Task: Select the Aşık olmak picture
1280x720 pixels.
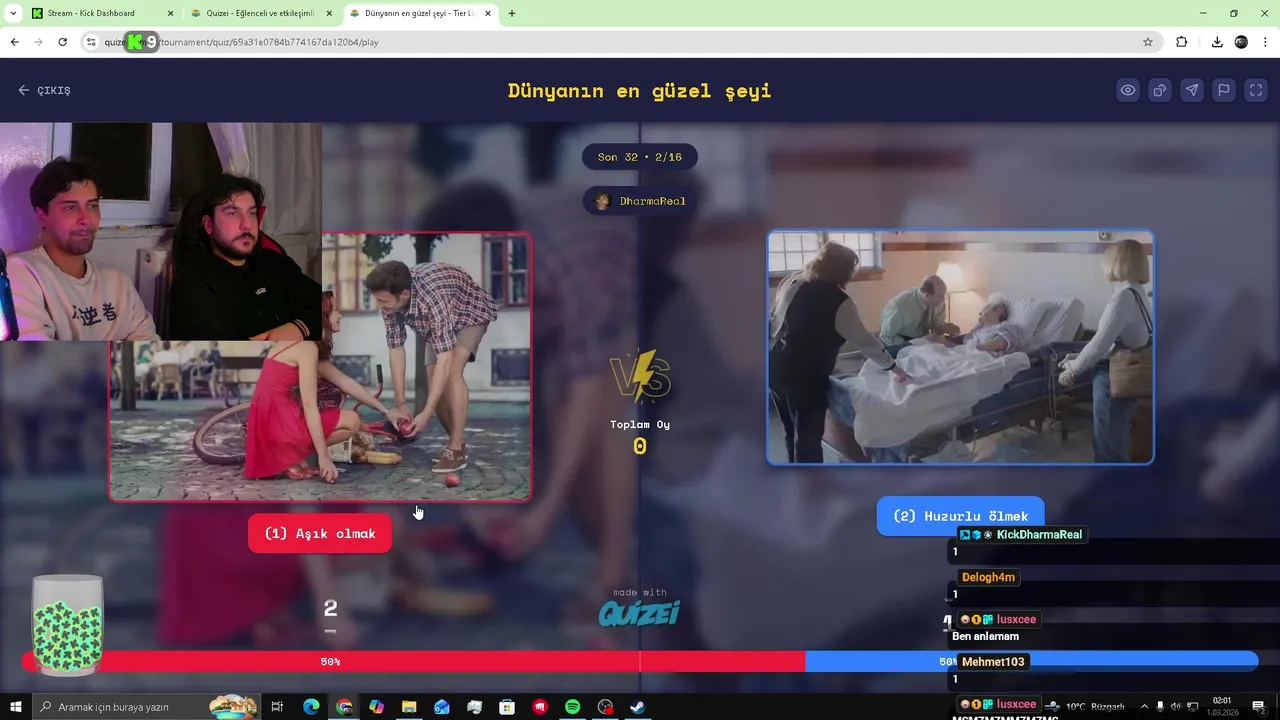Action: [x=320, y=367]
